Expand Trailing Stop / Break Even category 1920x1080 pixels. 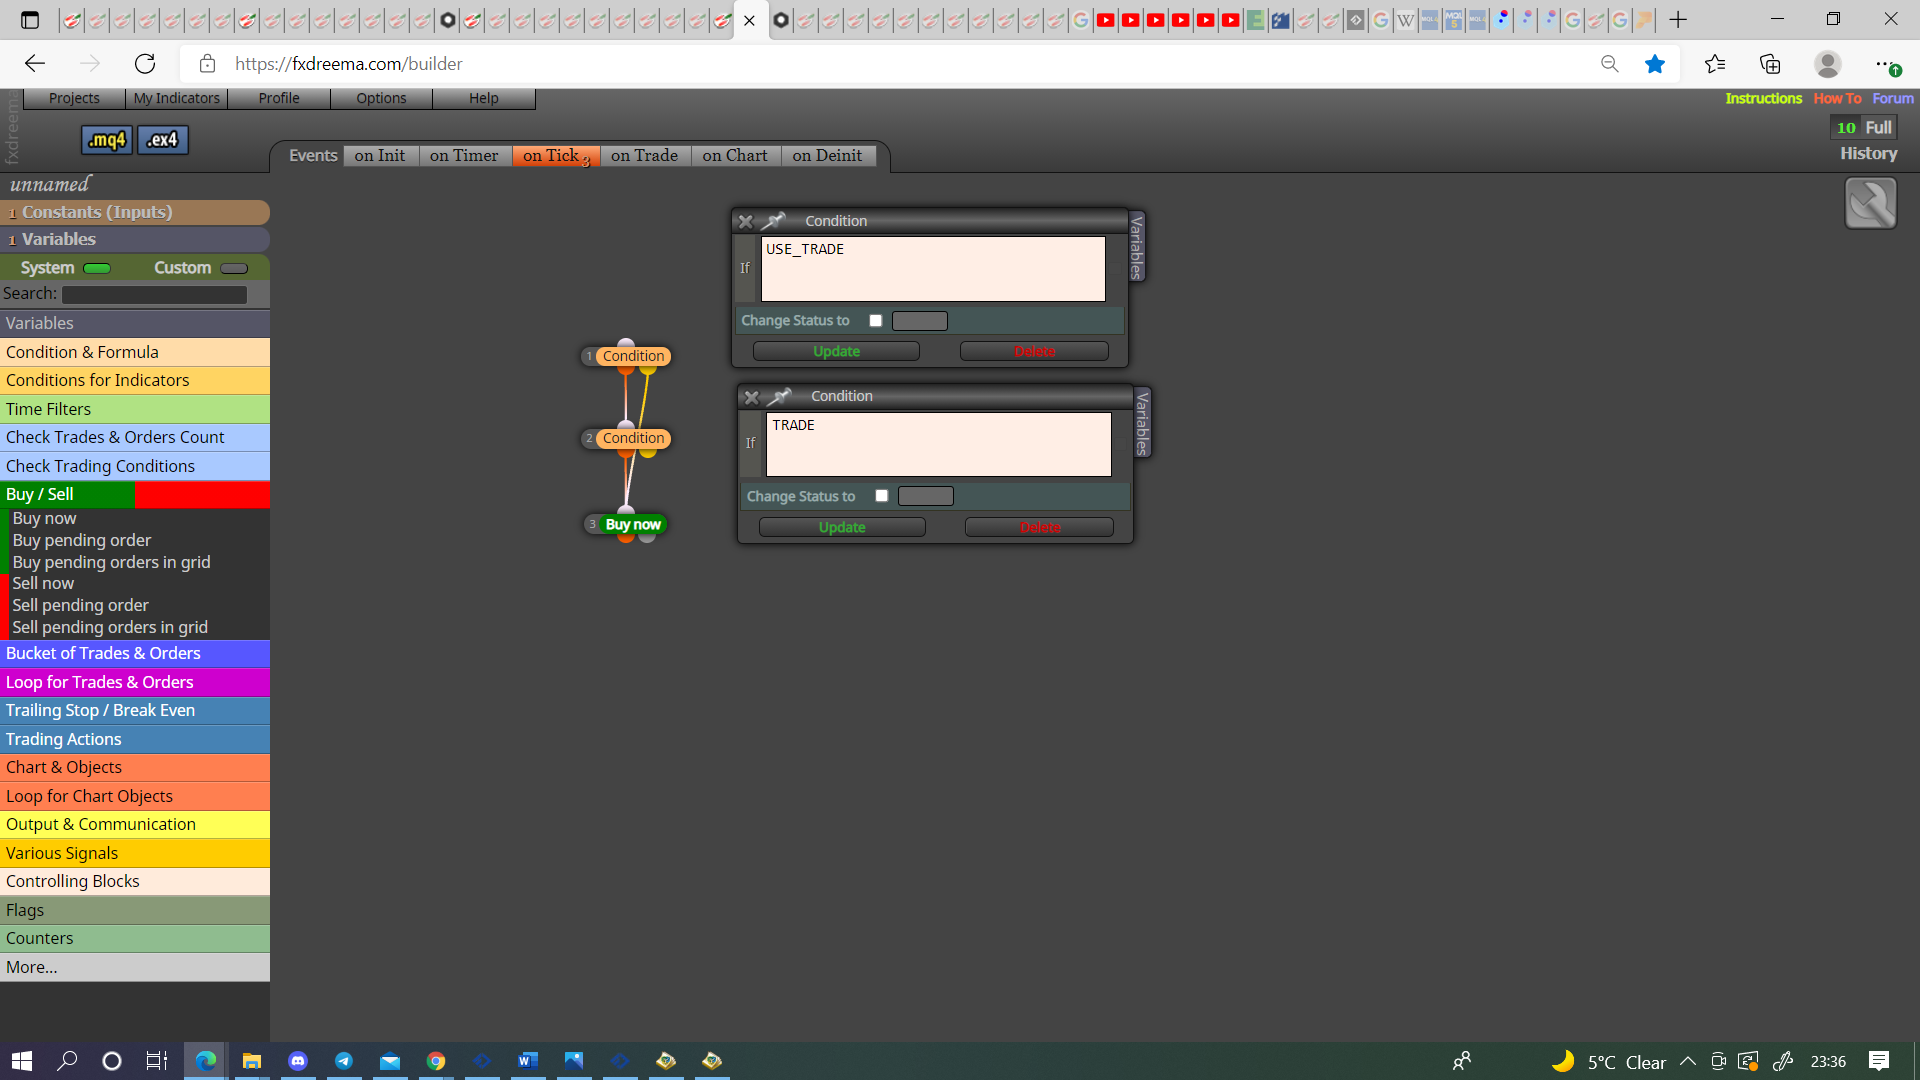(135, 710)
